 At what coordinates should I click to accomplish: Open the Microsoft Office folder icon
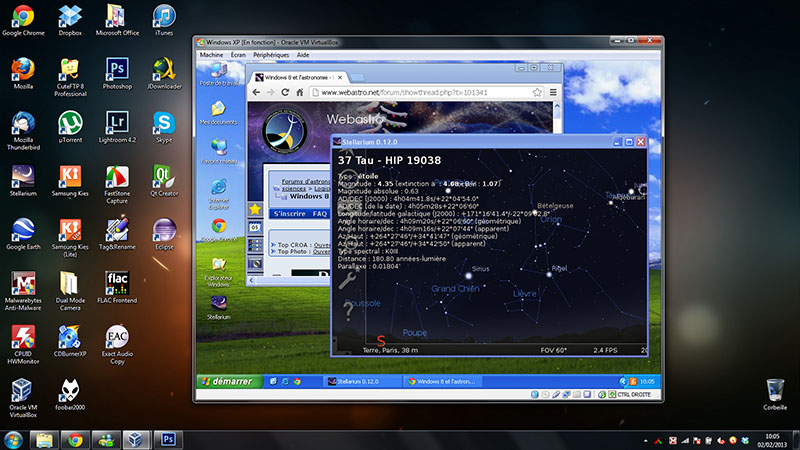coord(117,20)
